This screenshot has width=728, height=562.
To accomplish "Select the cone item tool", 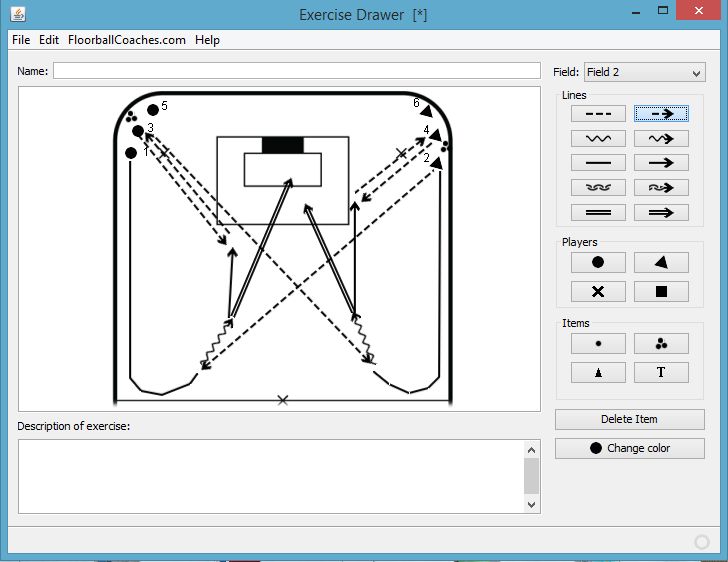I will [598, 372].
